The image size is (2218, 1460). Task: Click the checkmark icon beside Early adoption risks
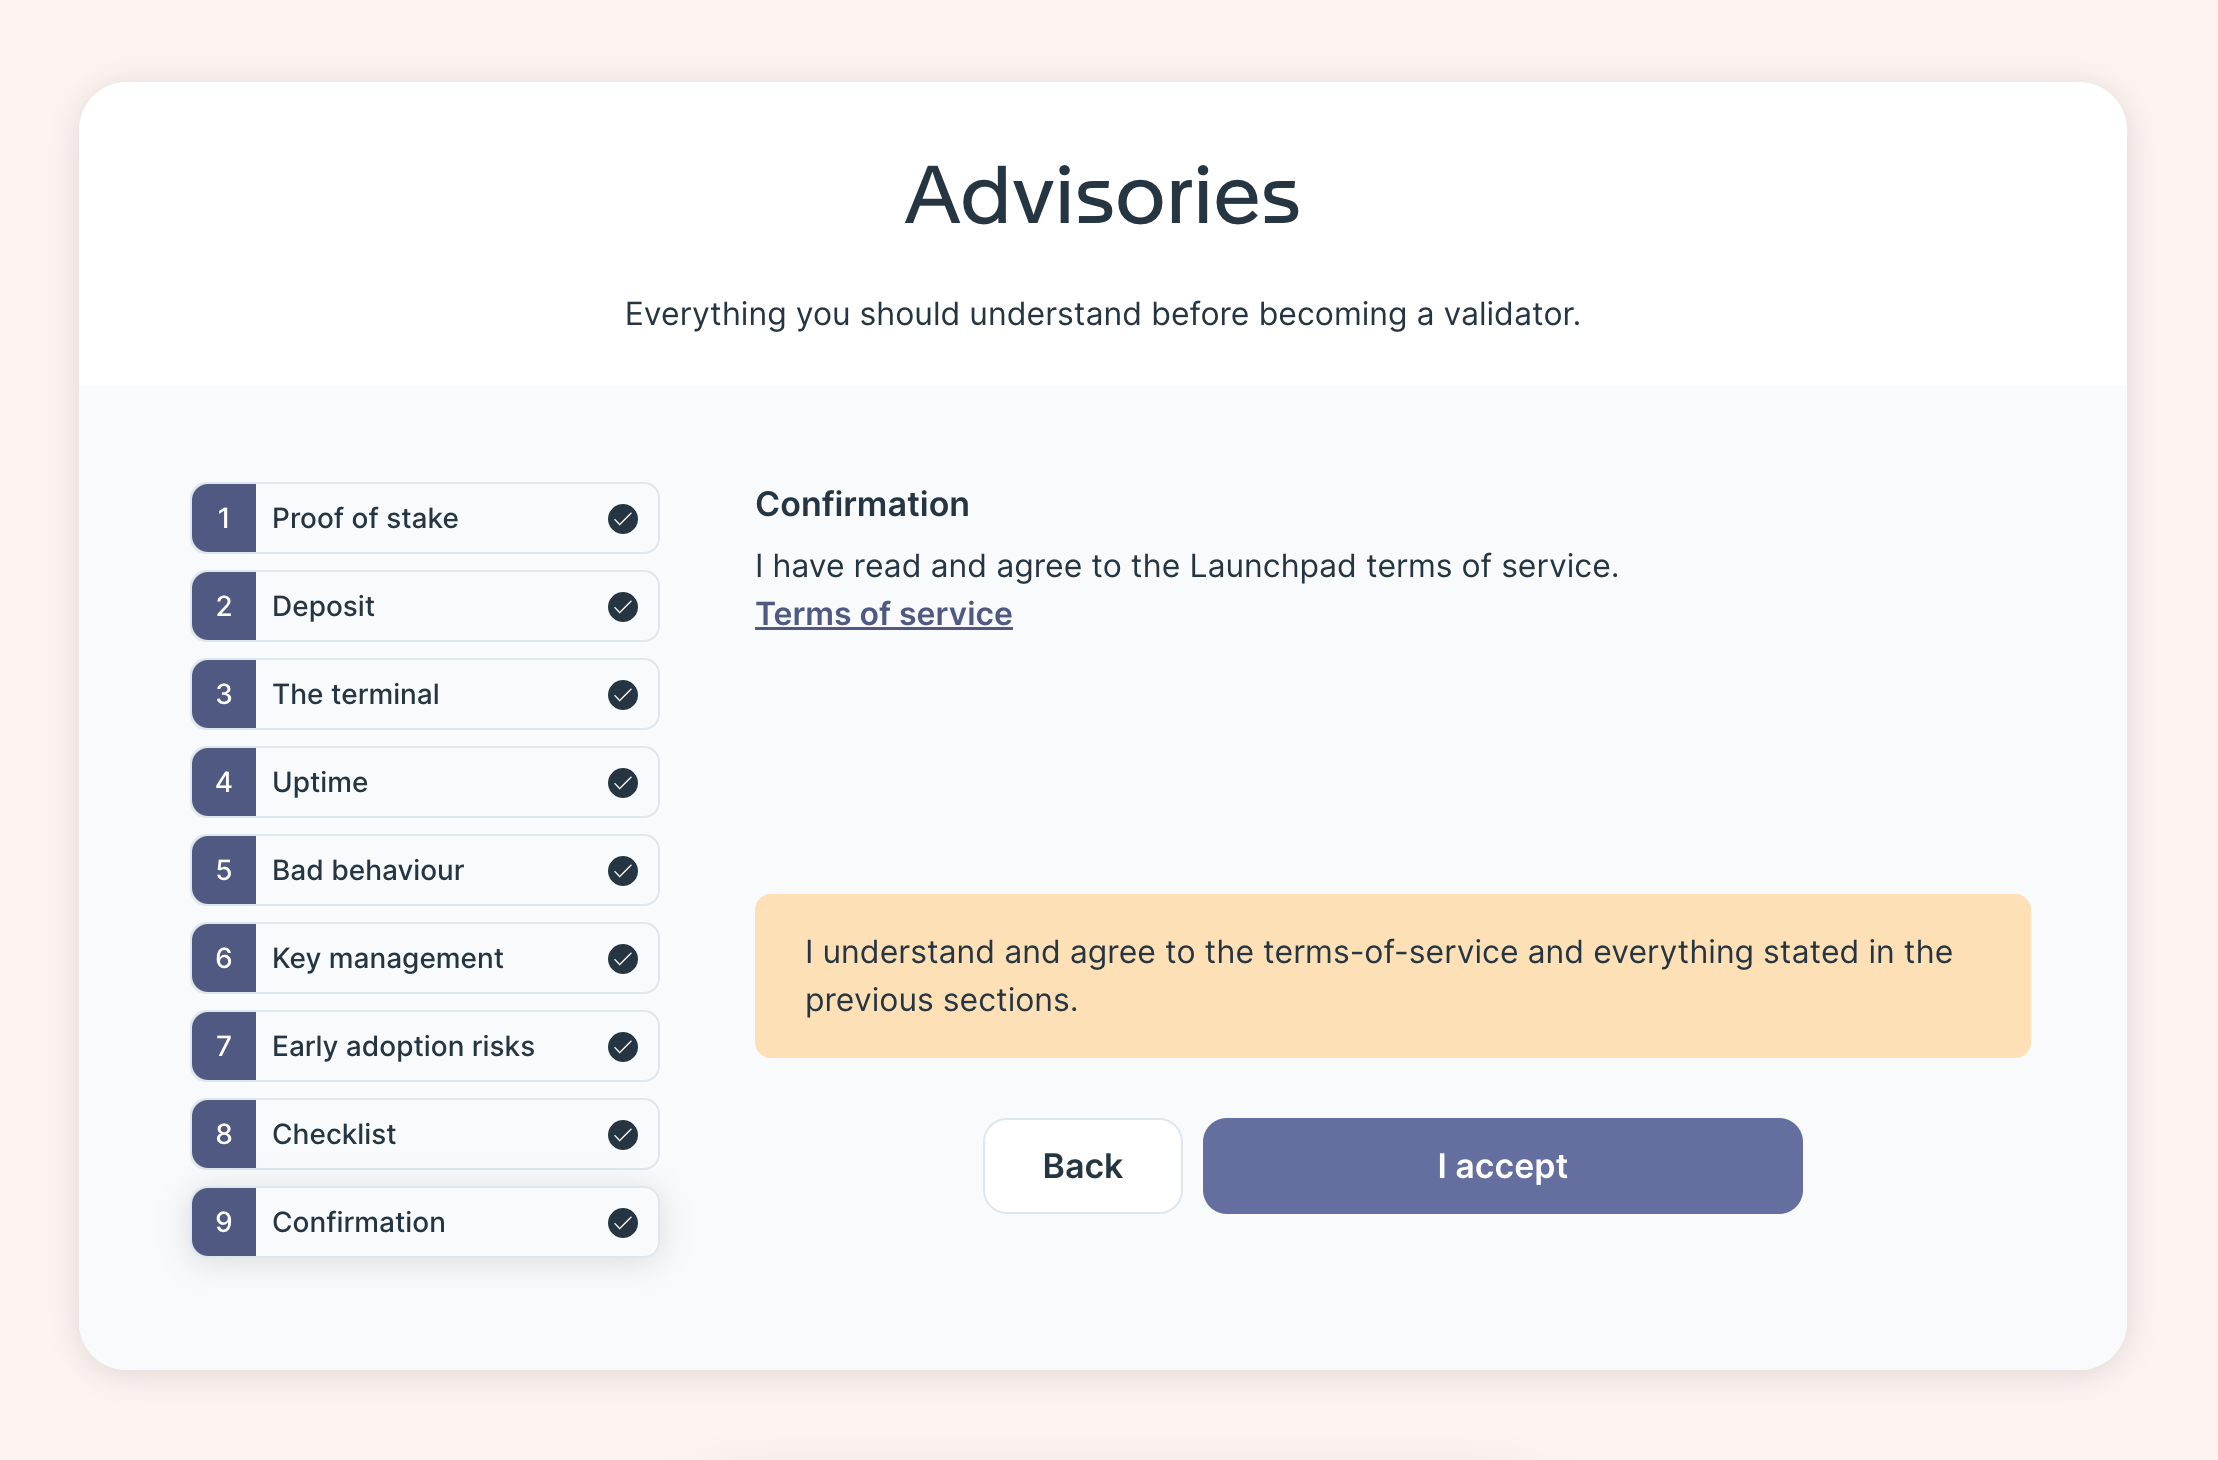click(x=622, y=1047)
